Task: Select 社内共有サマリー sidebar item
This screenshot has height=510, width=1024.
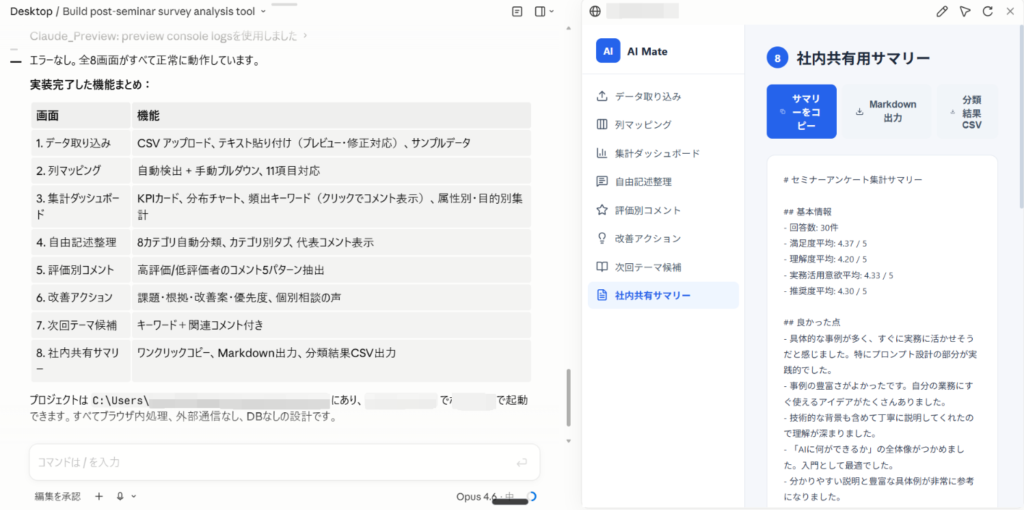Action: point(663,295)
